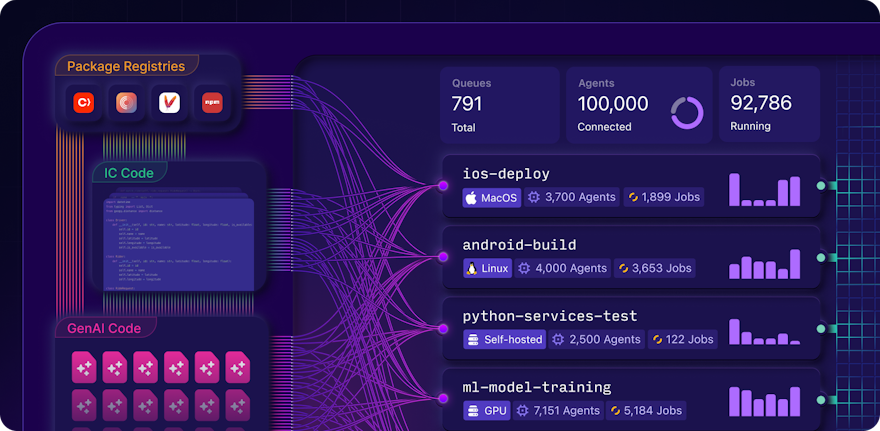The width and height of the screenshot is (880, 431).
Task: Click the 122 Jobs badge
Action: [683, 340]
